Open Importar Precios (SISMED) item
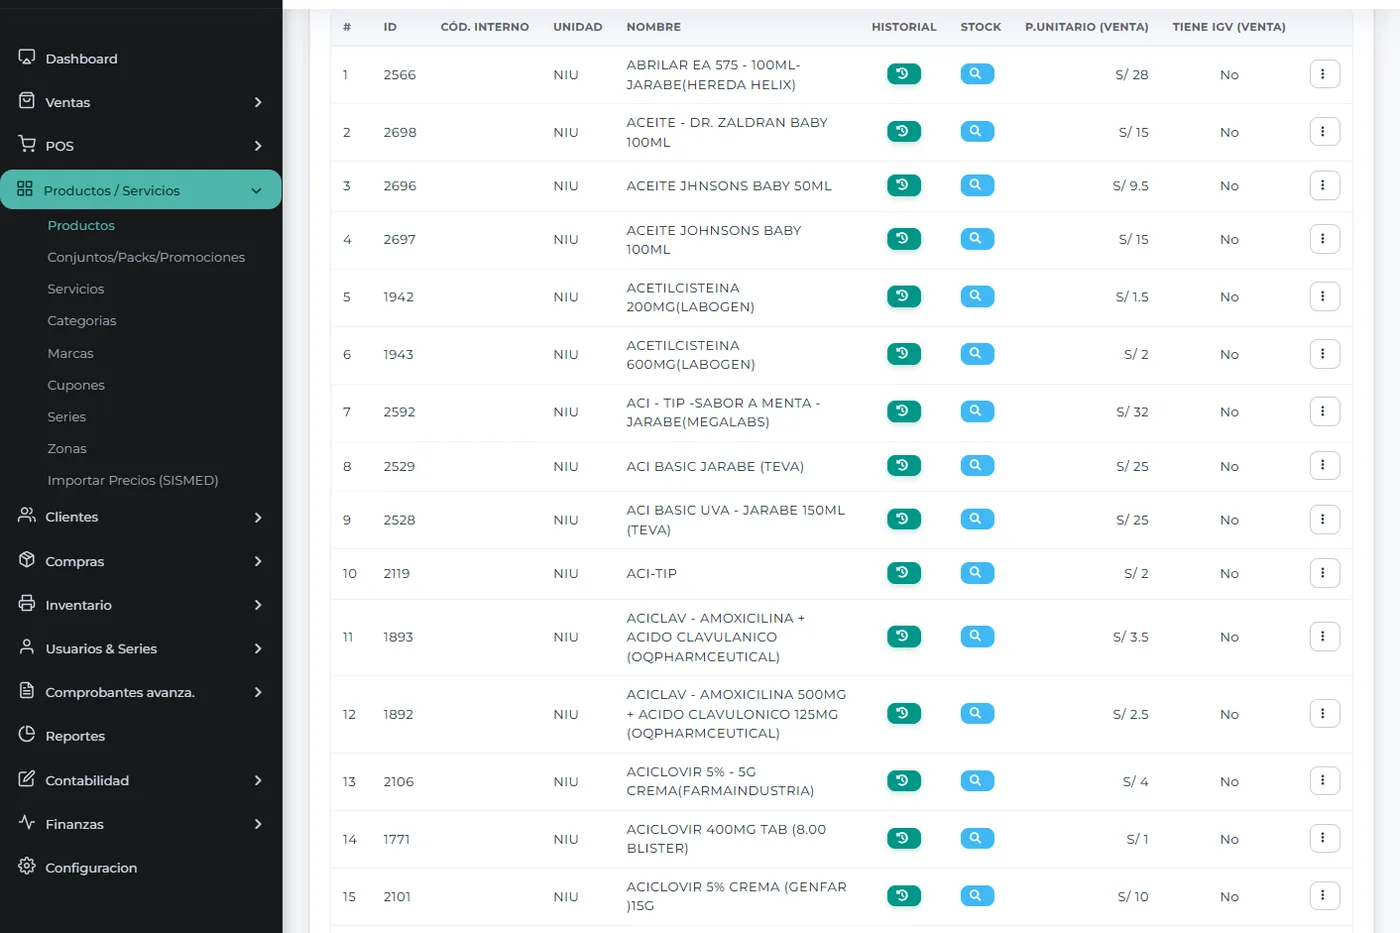Image resolution: width=1400 pixels, height=933 pixels. pos(133,480)
